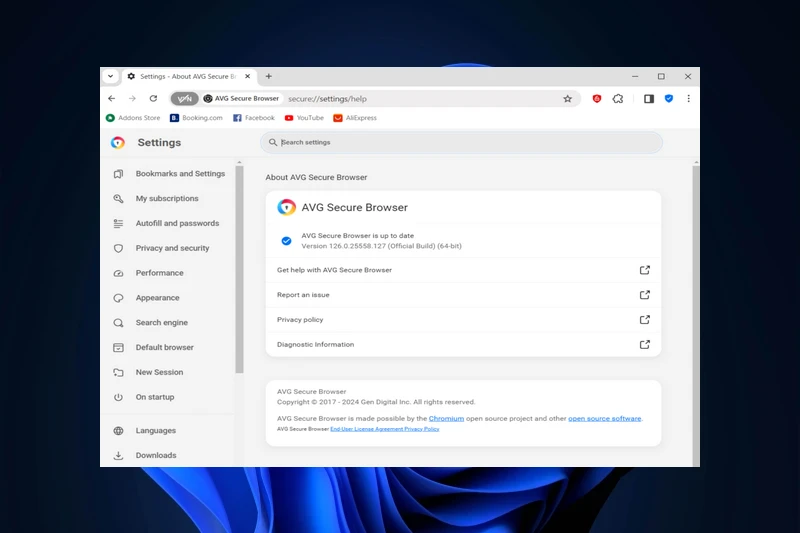
Task: Open the Extensions puzzle icon
Action: pyautogui.click(x=618, y=98)
